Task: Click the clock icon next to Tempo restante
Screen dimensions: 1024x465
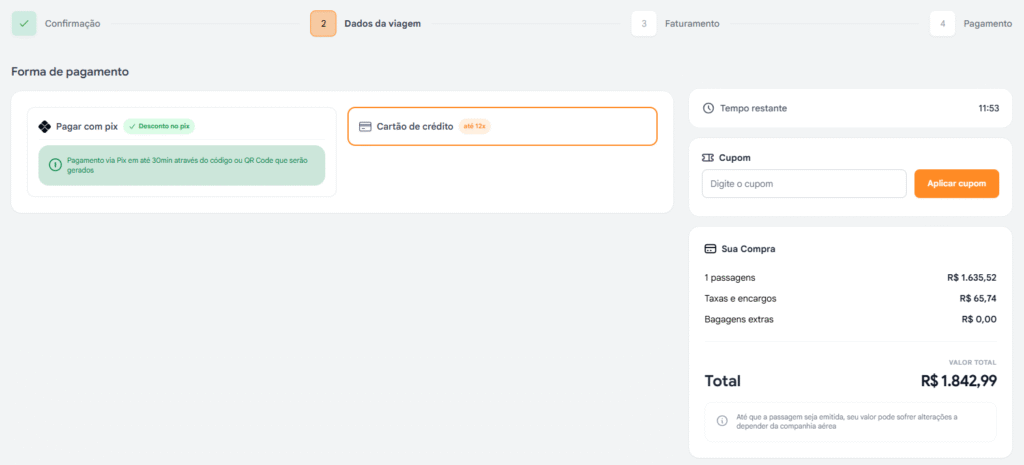Action: coord(709,108)
